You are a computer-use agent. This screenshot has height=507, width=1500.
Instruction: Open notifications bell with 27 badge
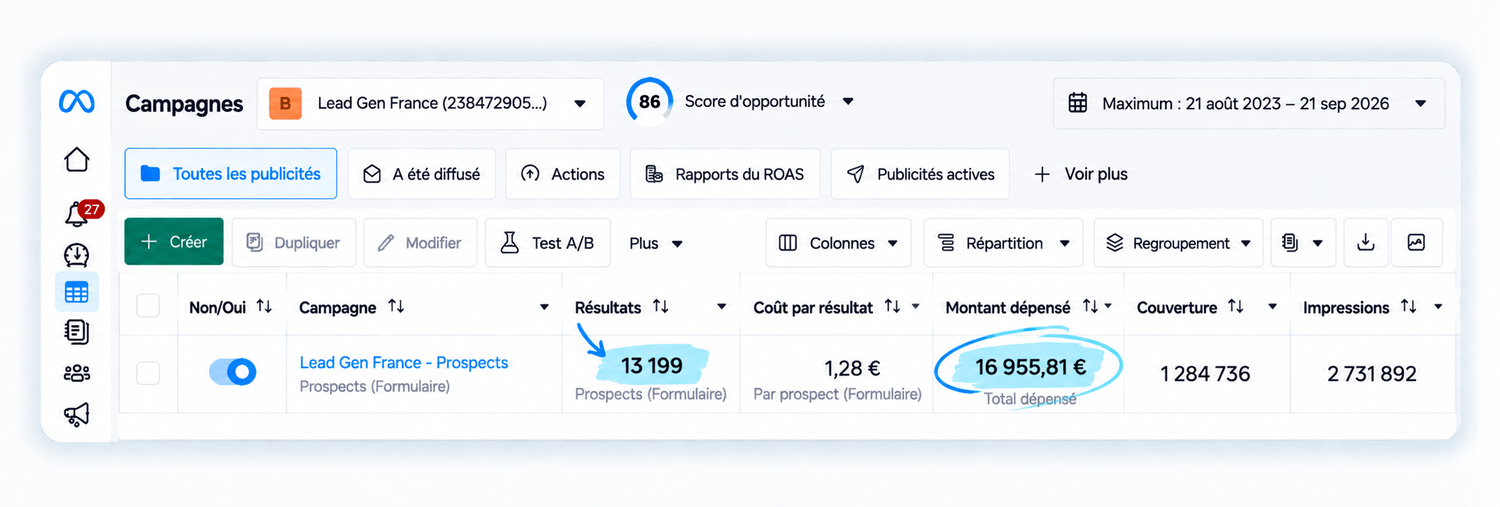point(77,212)
